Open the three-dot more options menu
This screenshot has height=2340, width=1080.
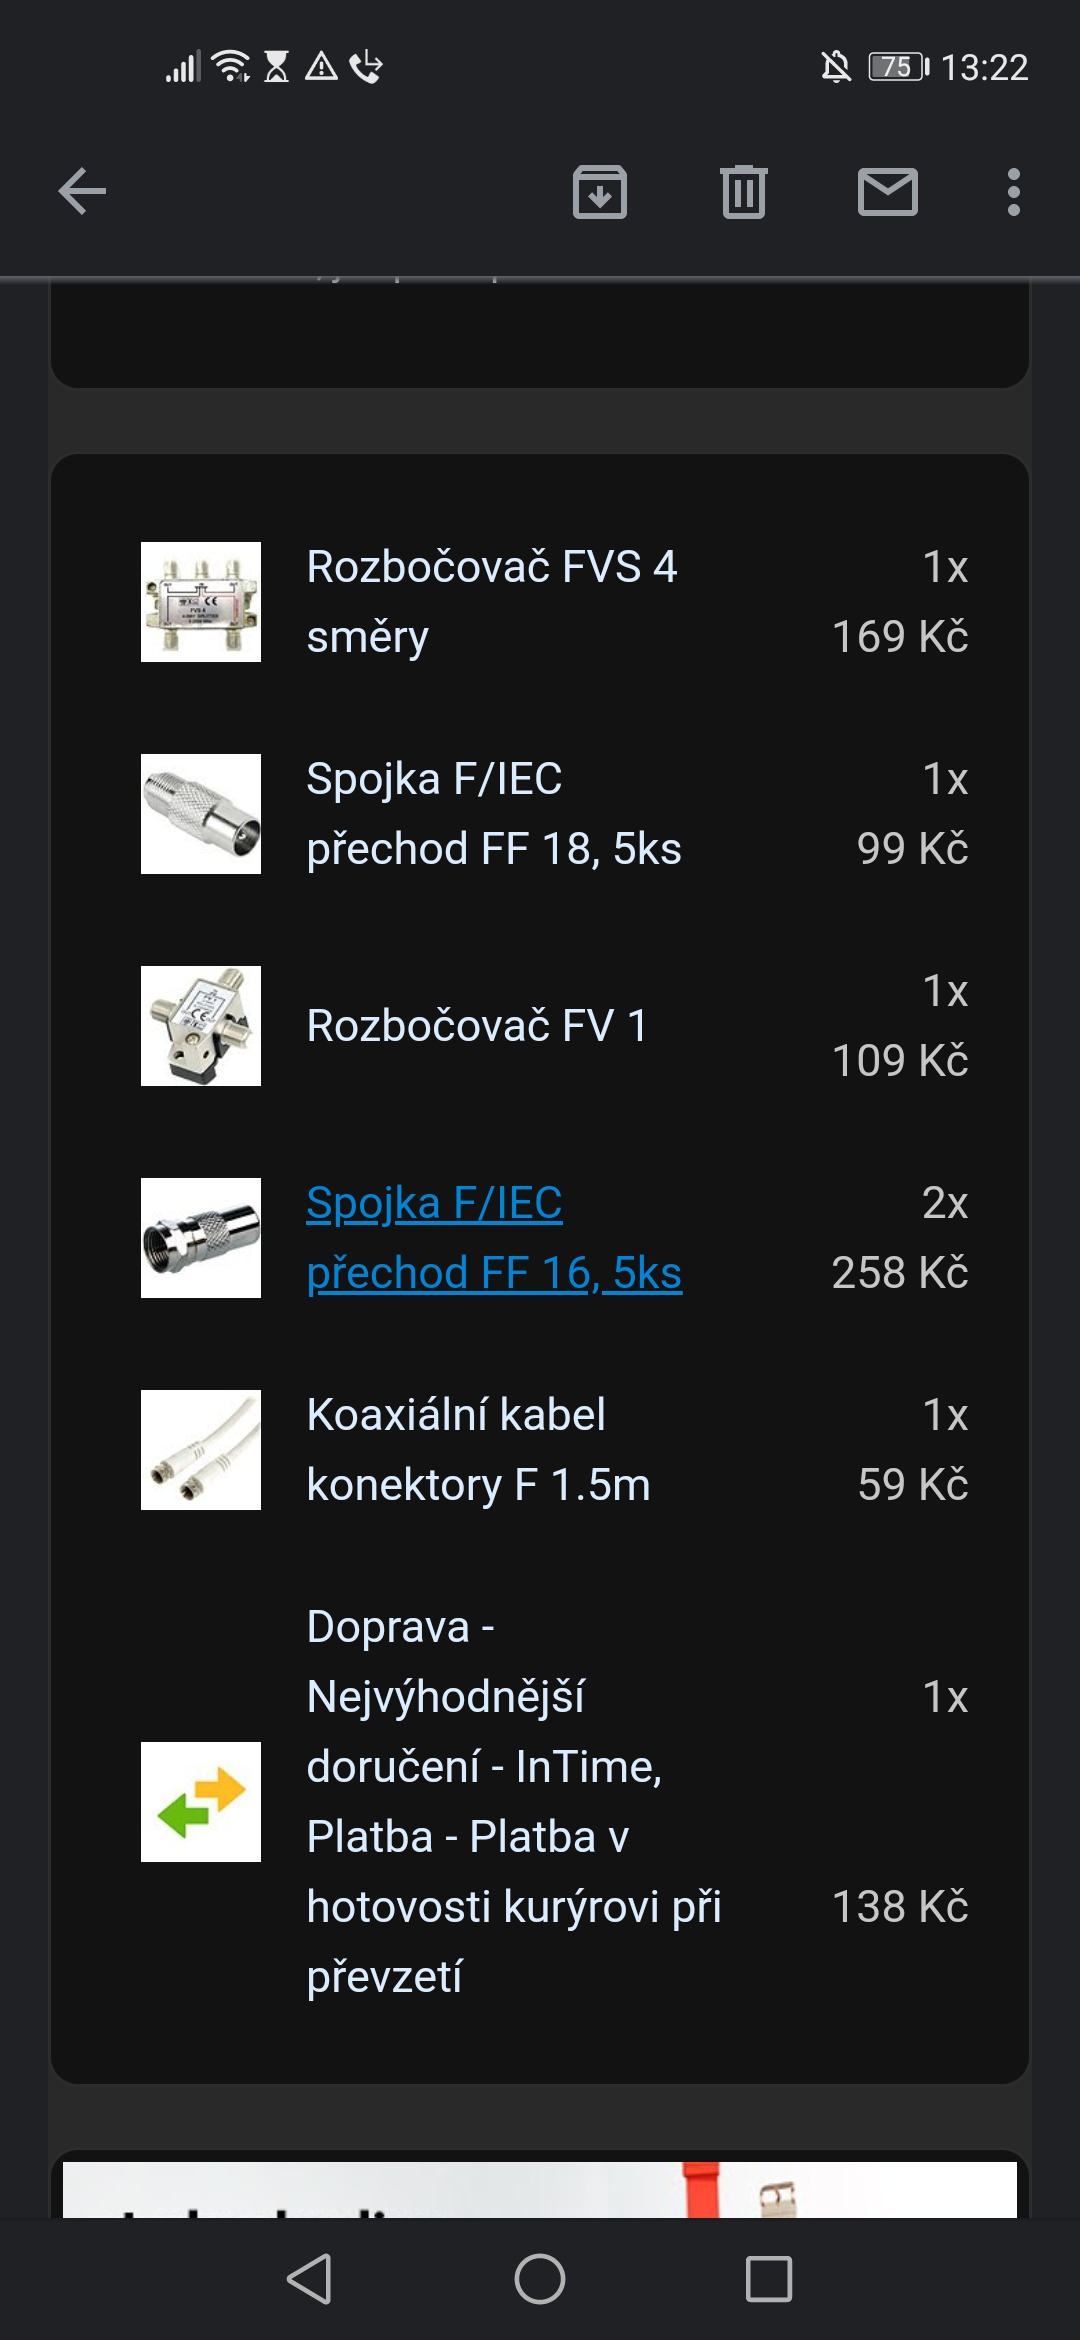point(1013,192)
